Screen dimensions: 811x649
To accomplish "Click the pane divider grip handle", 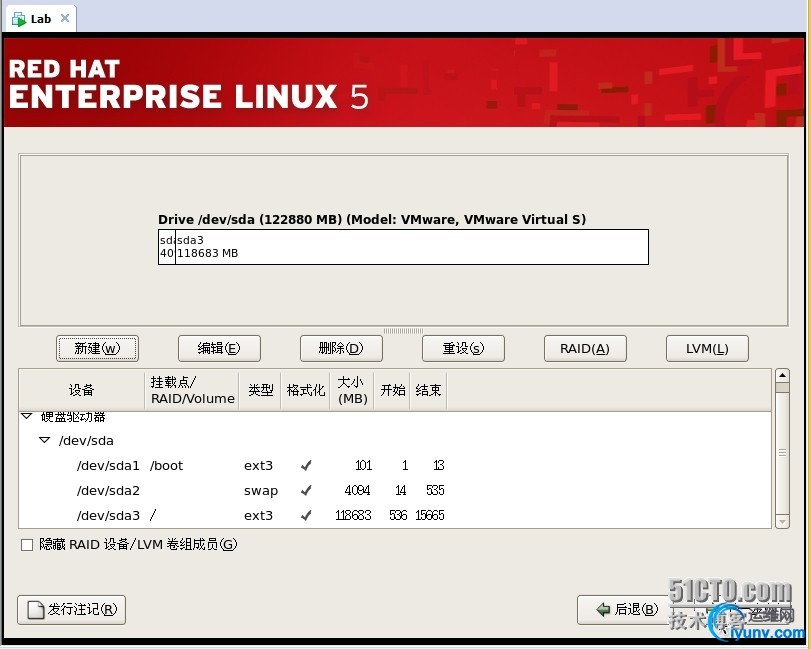I will pos(403,331).
